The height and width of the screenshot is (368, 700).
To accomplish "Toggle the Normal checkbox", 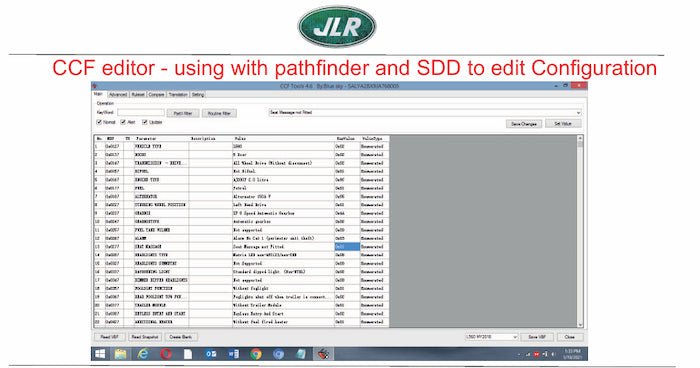I will (x=99, y=122).
